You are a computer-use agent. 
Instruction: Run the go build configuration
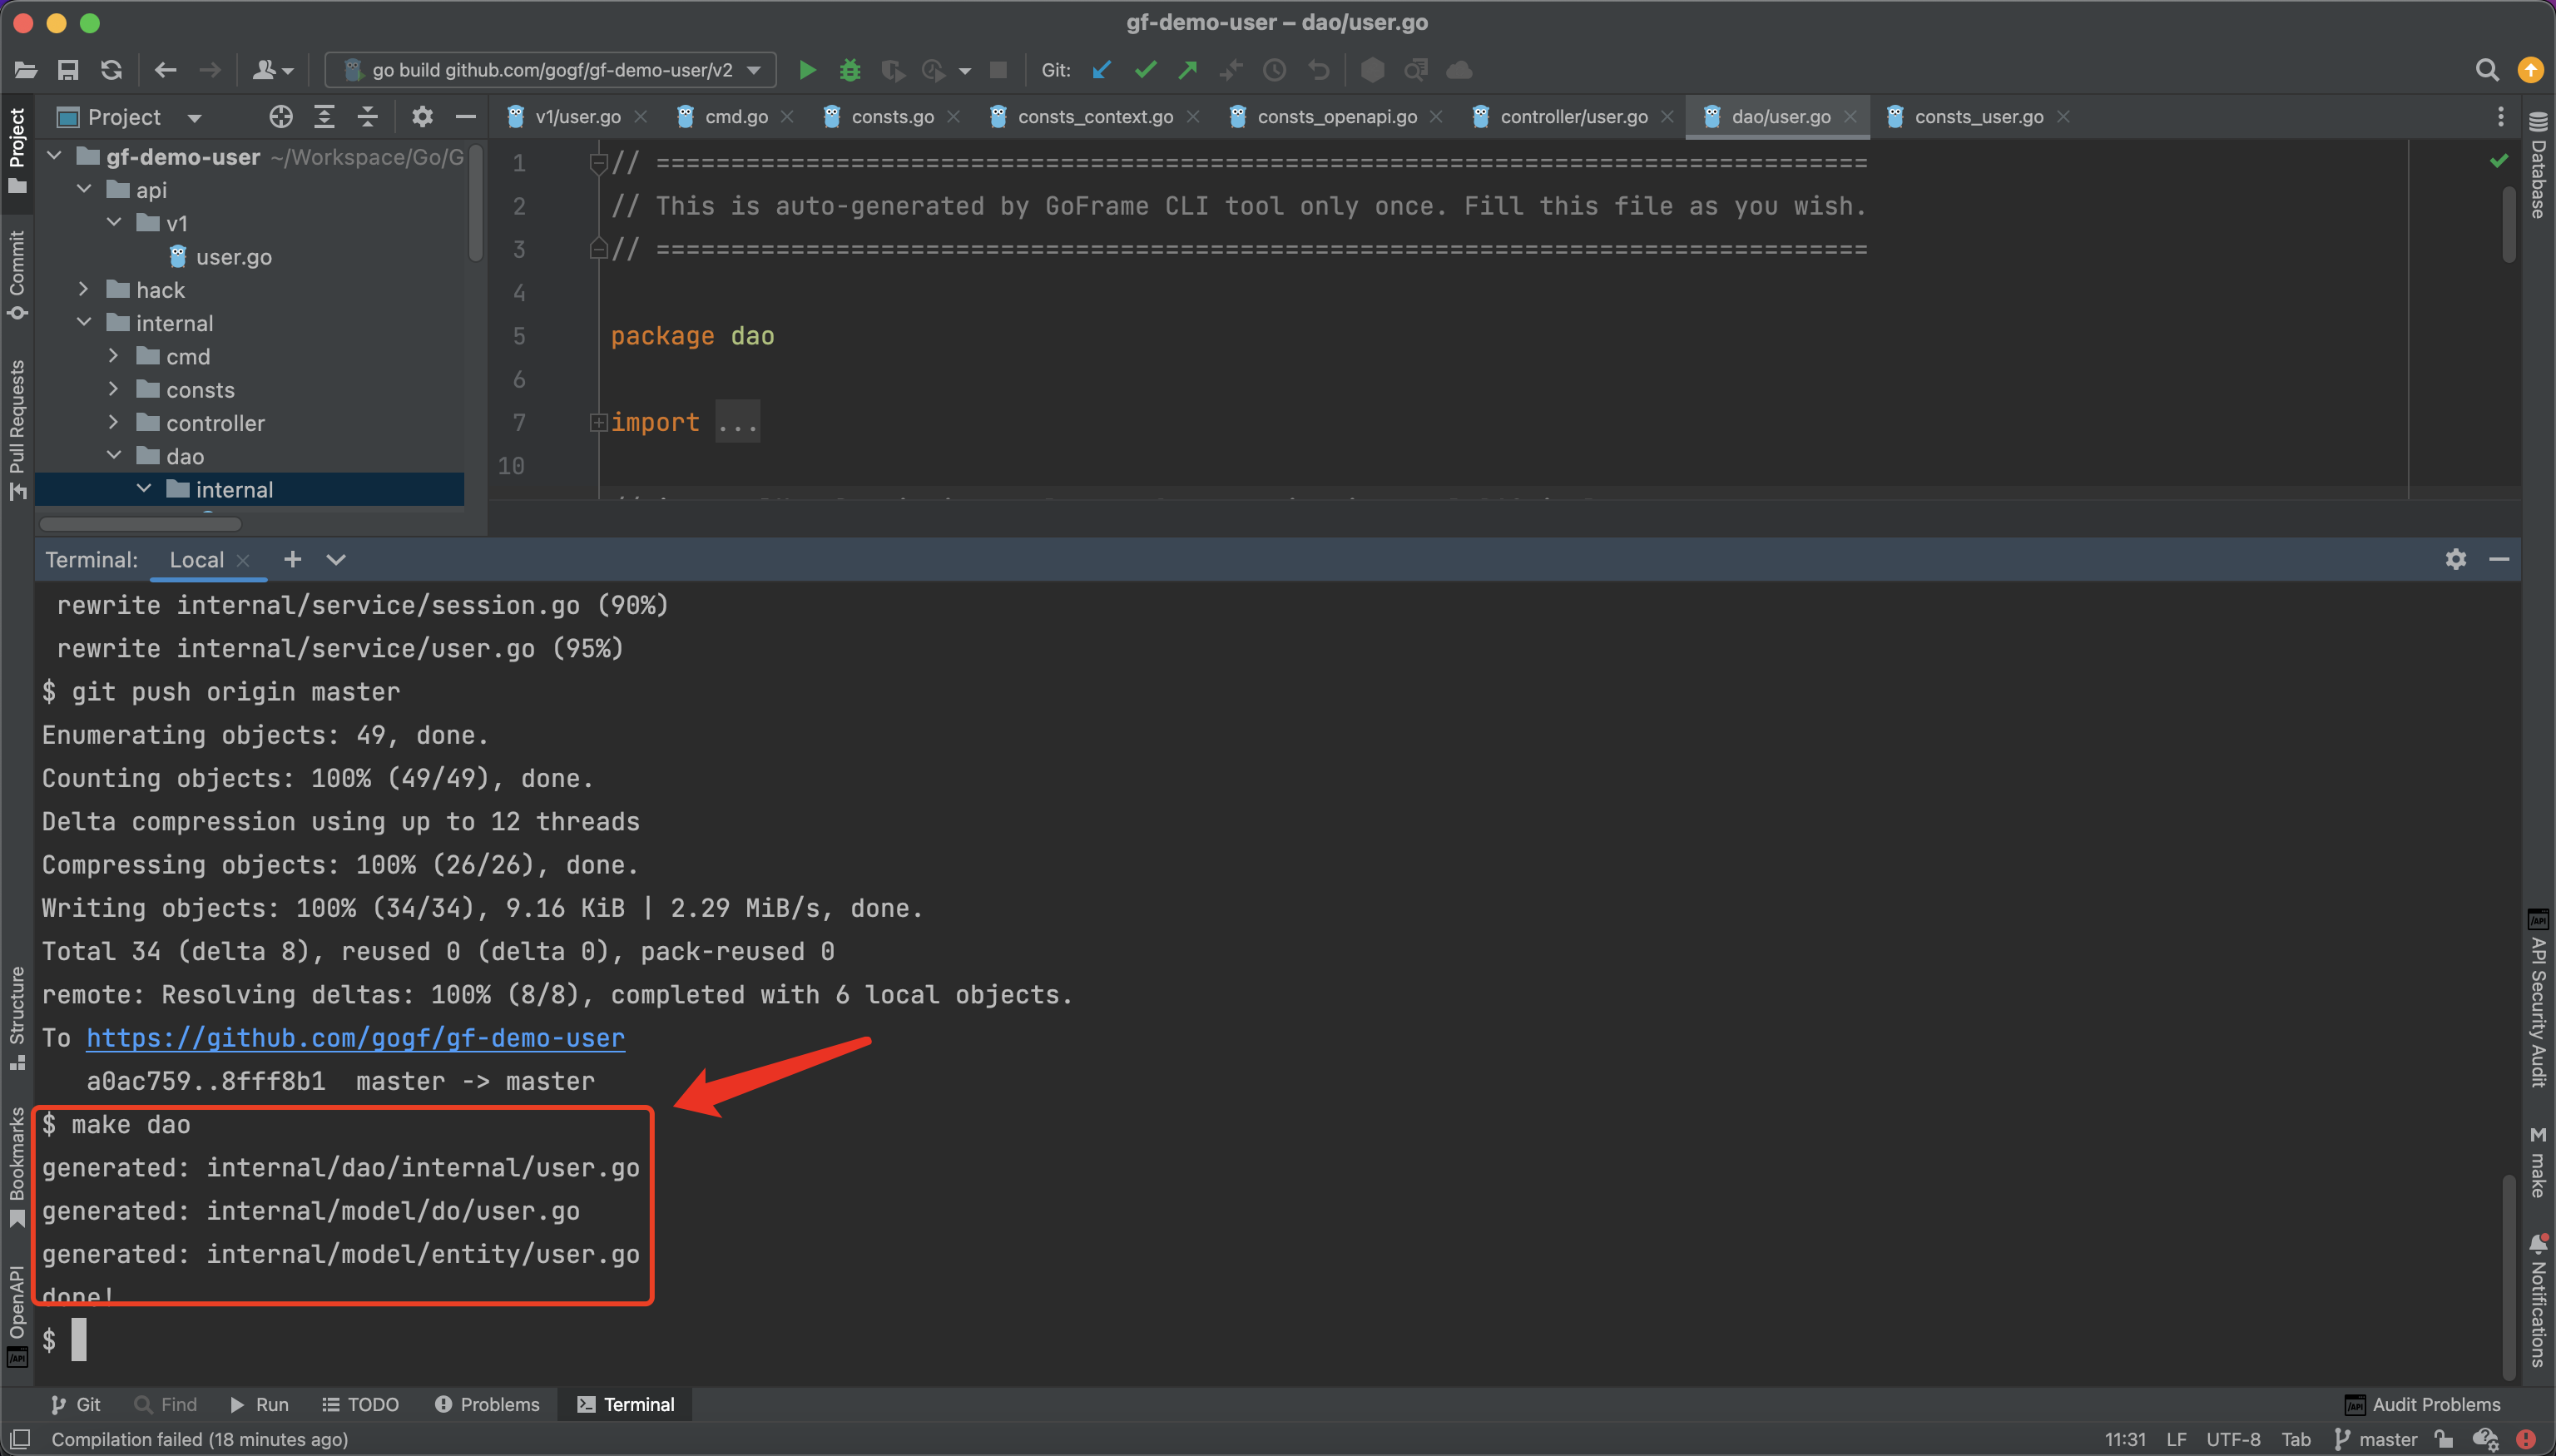tap(807, 70)
